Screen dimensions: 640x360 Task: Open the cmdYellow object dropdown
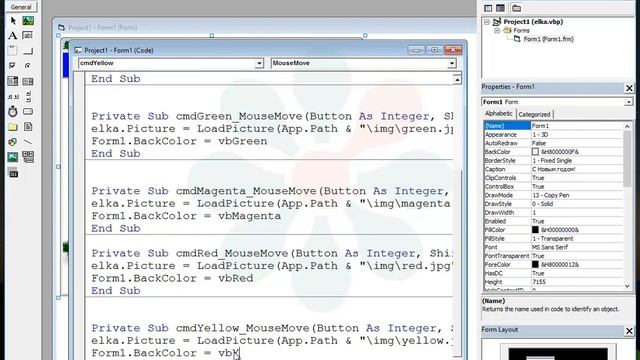[259, 63]
